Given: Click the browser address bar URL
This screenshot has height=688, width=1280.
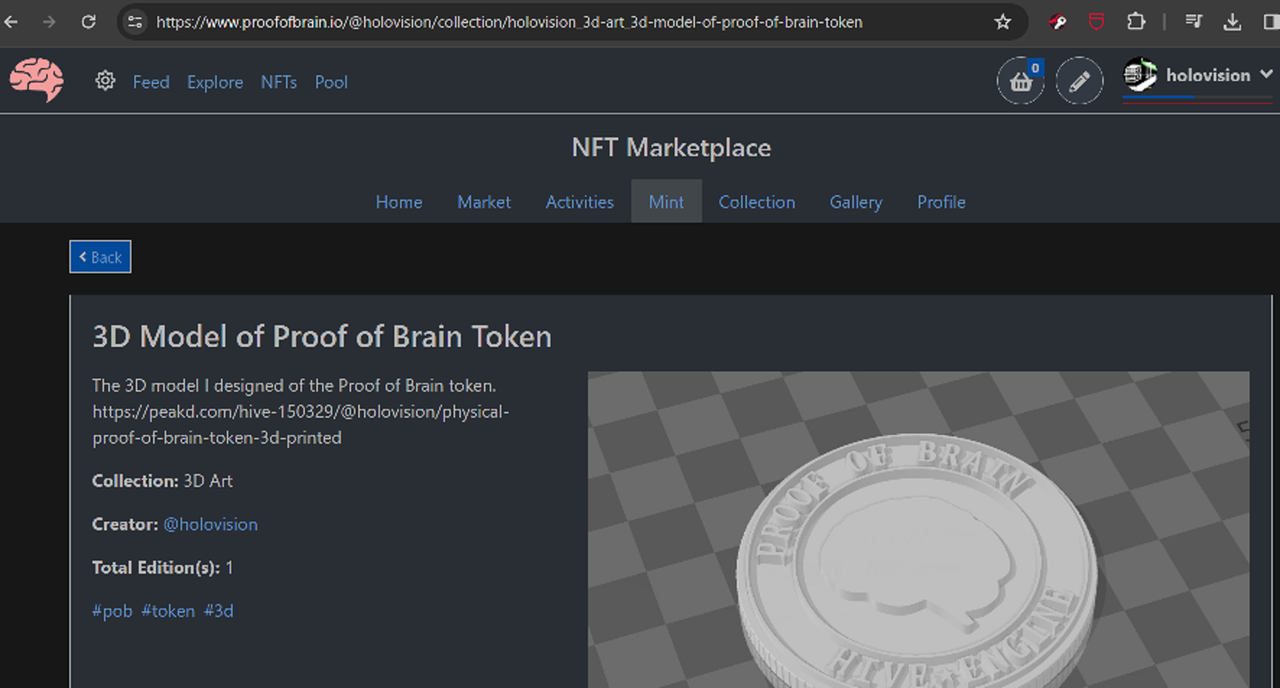Looking at the screenshot, I should pyautogui.click(x=509, y=22).
